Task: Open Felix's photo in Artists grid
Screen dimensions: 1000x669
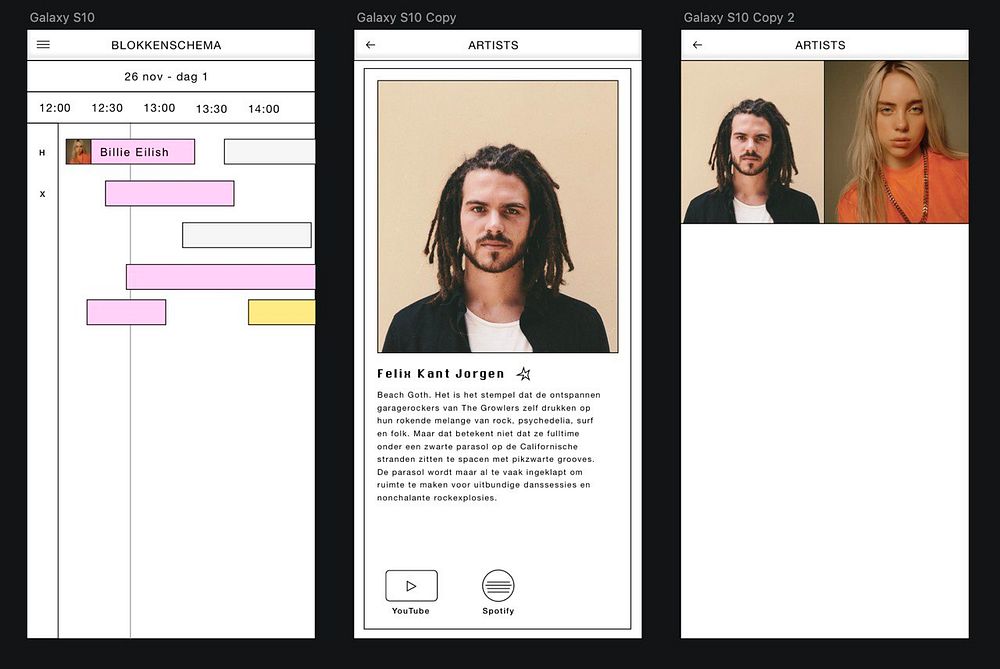Action: click(x=753, y=142)
